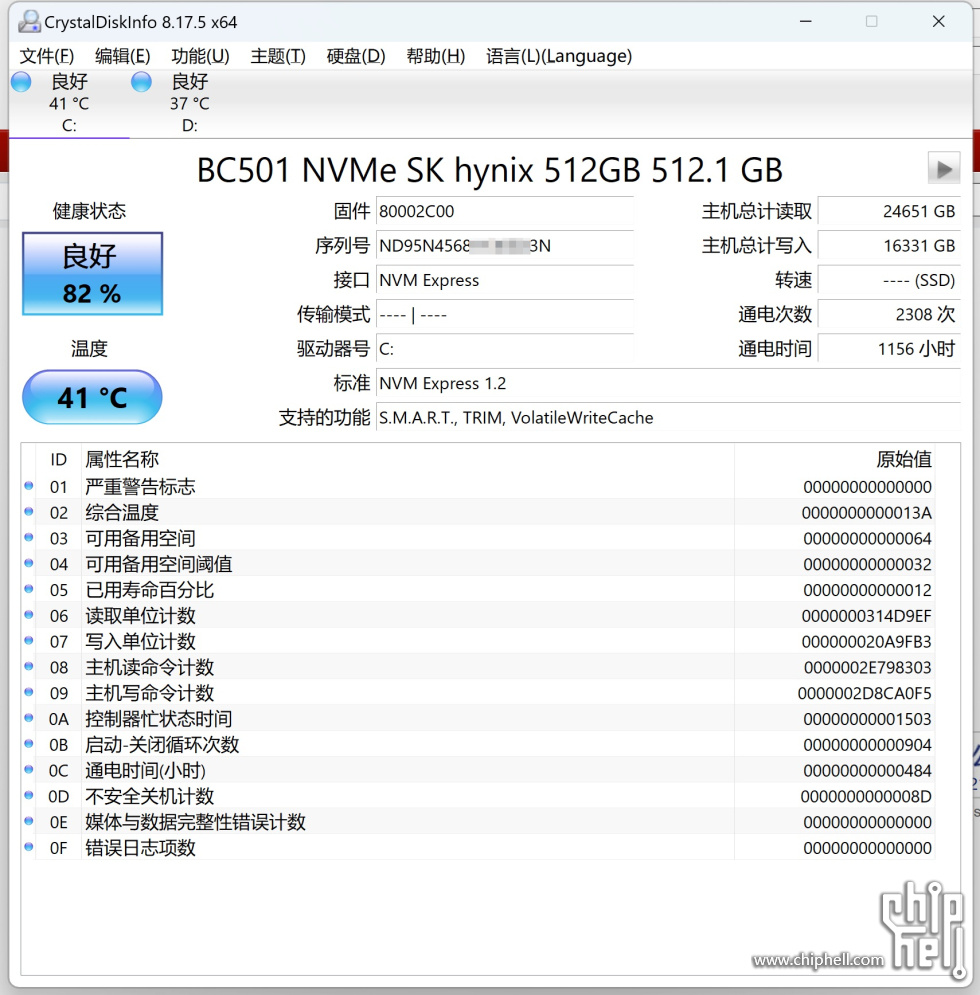Viewport: 980px width, 995px height.
Task: Select the 主机读命令计数 attribute row
Action: click(478, 668)
